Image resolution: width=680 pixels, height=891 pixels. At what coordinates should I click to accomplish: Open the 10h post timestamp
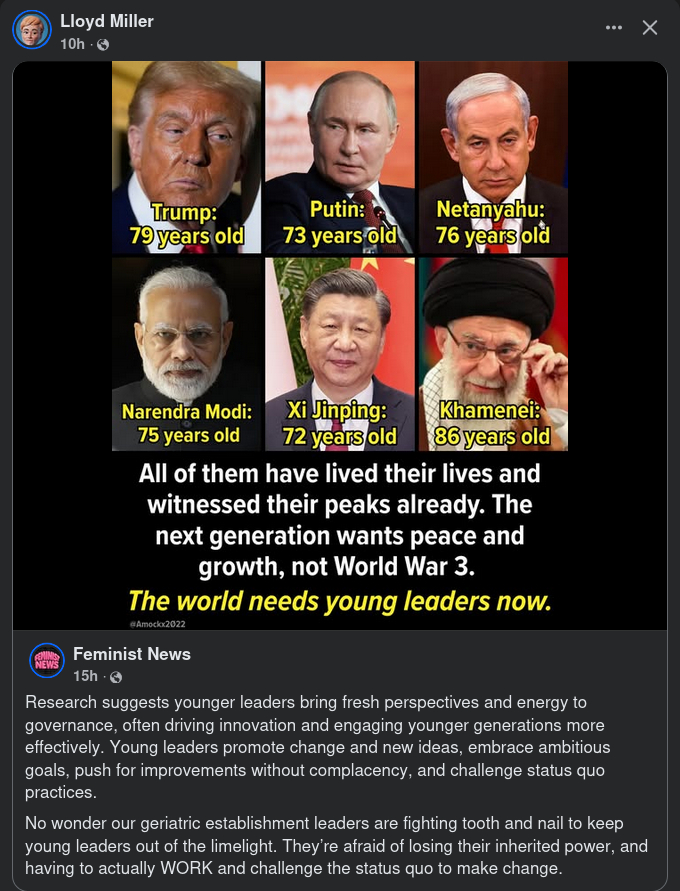pos(72,44)
